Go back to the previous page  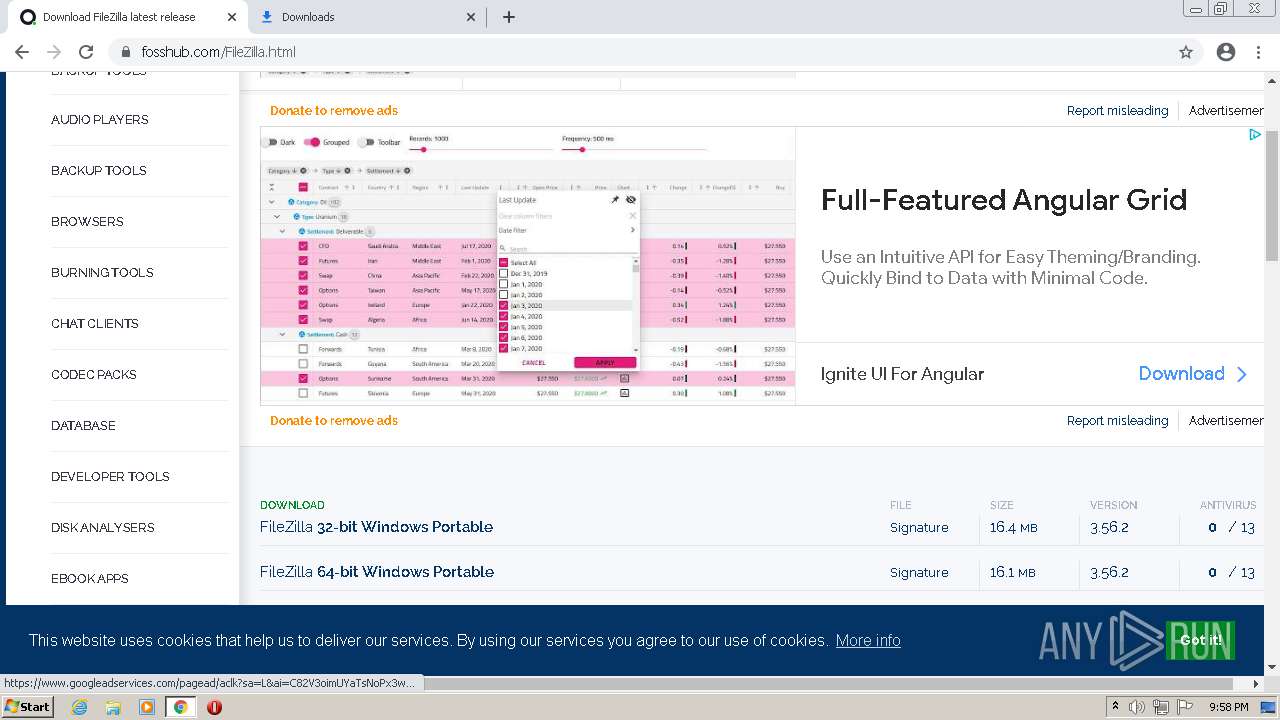22,52
